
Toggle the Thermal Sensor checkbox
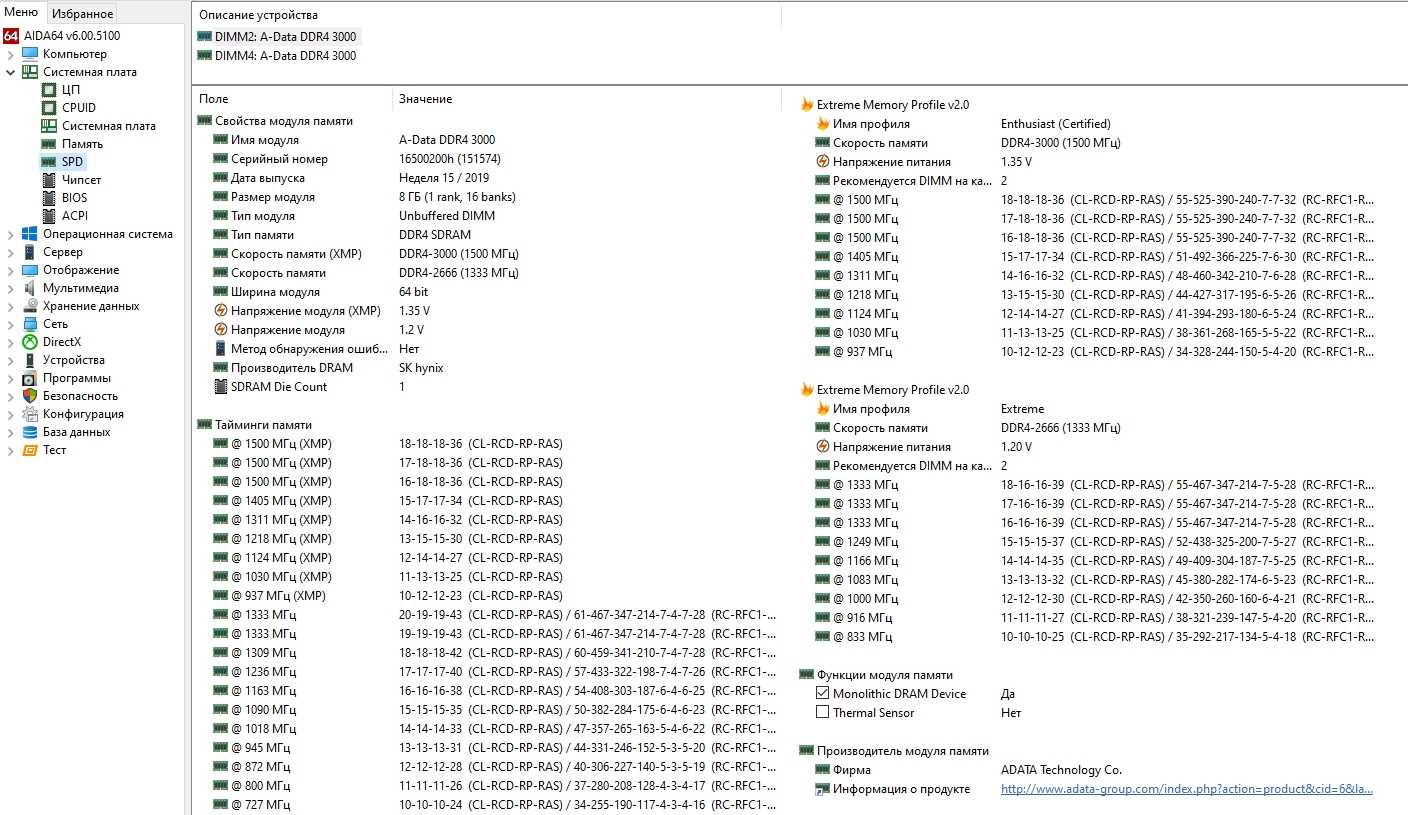(822, 713)
